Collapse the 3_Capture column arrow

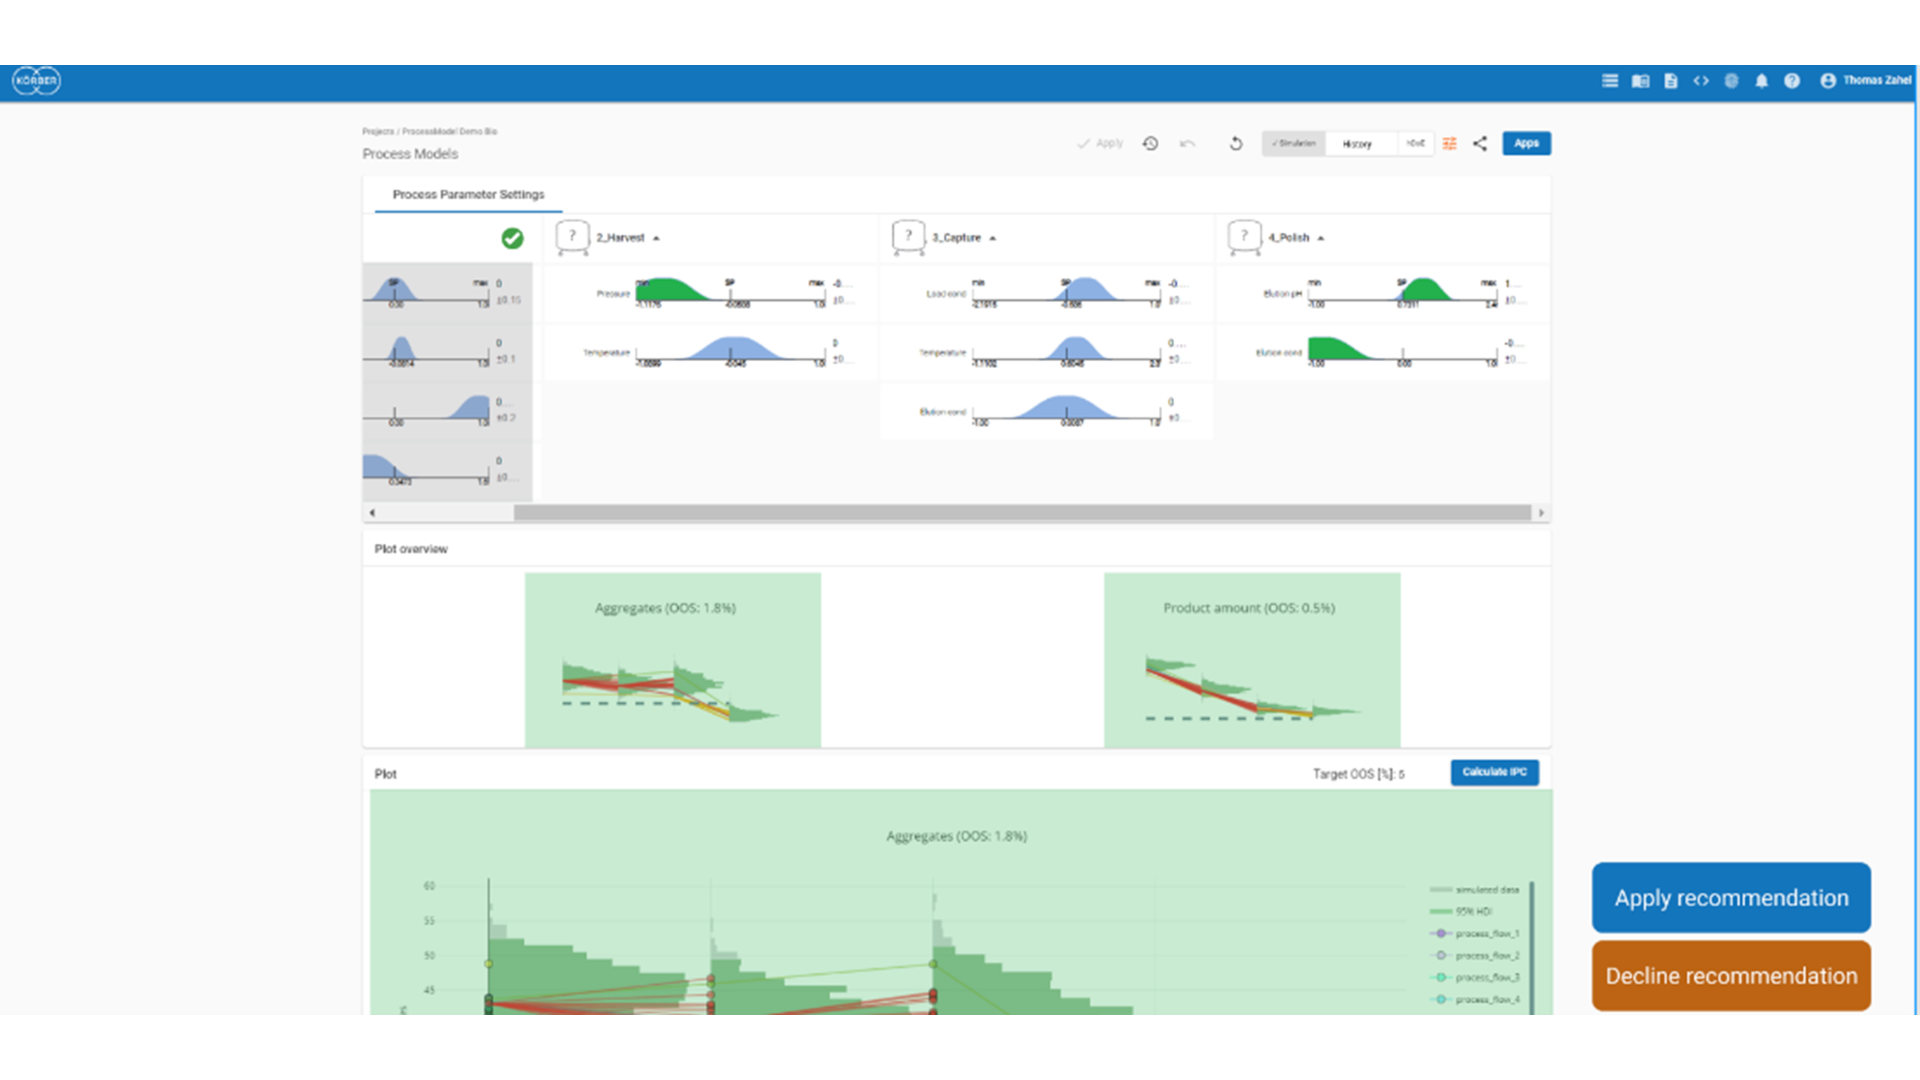click(992, 239)
